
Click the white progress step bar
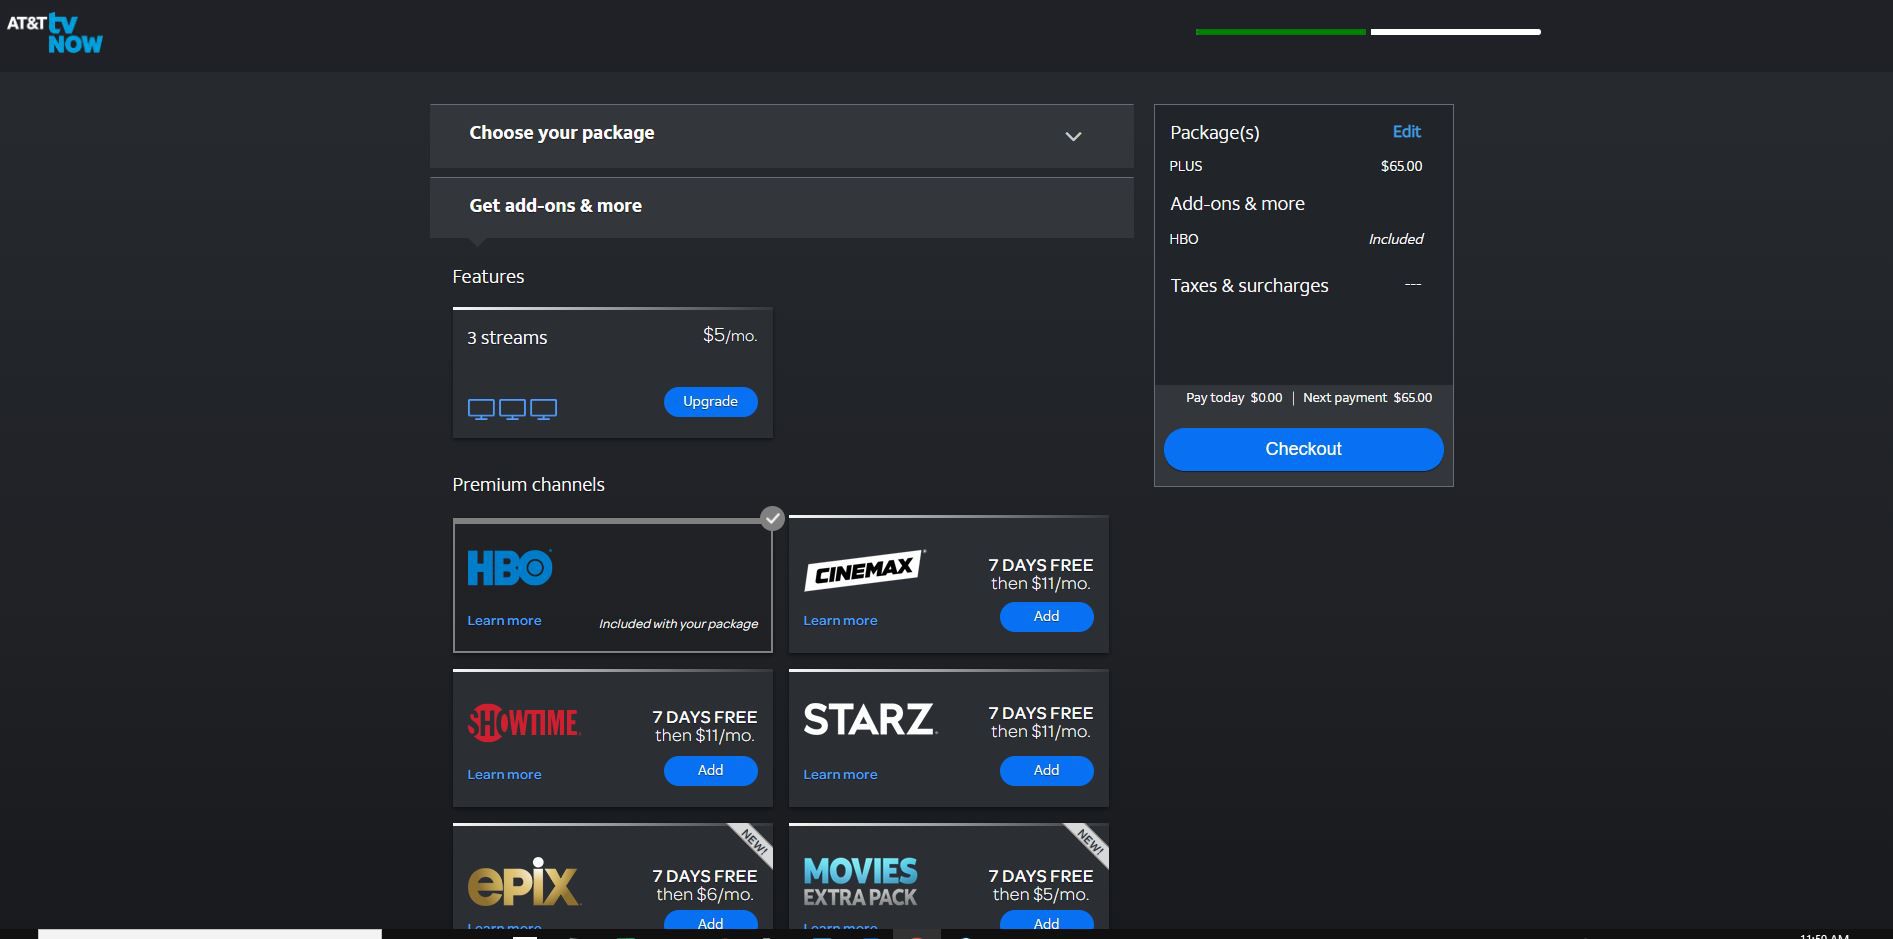coord(1455,32)
